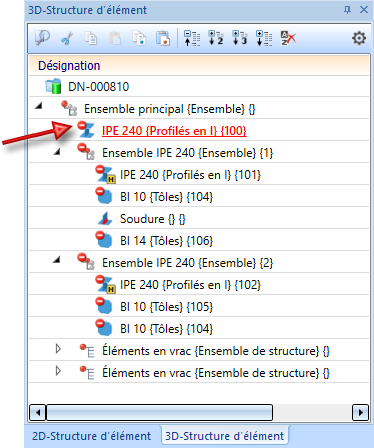The width and height of the screenshot is (374, 448).
Task: Click the plate icon of Bl 14 {106}
Action: click(104, 240)
